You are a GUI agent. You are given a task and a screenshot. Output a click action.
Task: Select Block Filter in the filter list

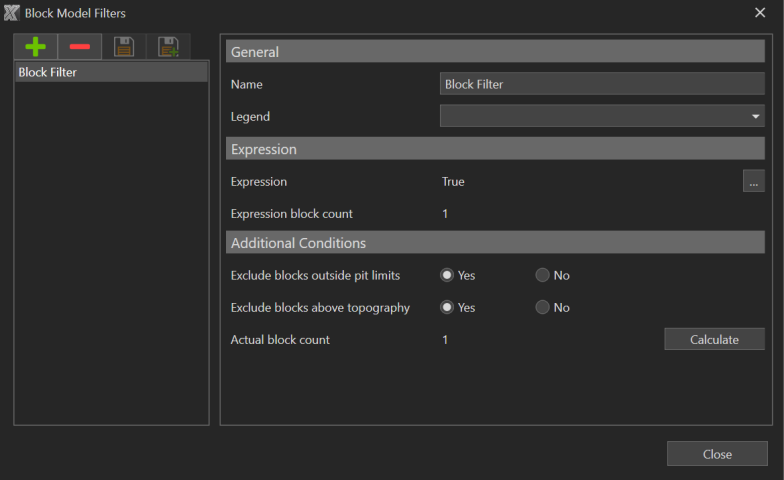tap(112, 72)
